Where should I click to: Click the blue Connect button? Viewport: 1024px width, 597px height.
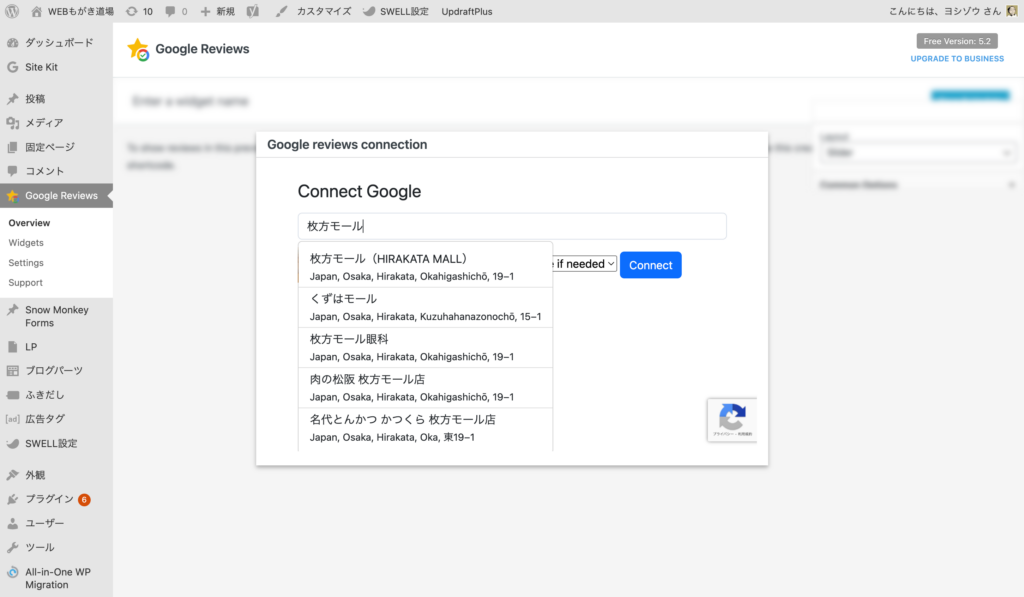[x=650, y=265]
